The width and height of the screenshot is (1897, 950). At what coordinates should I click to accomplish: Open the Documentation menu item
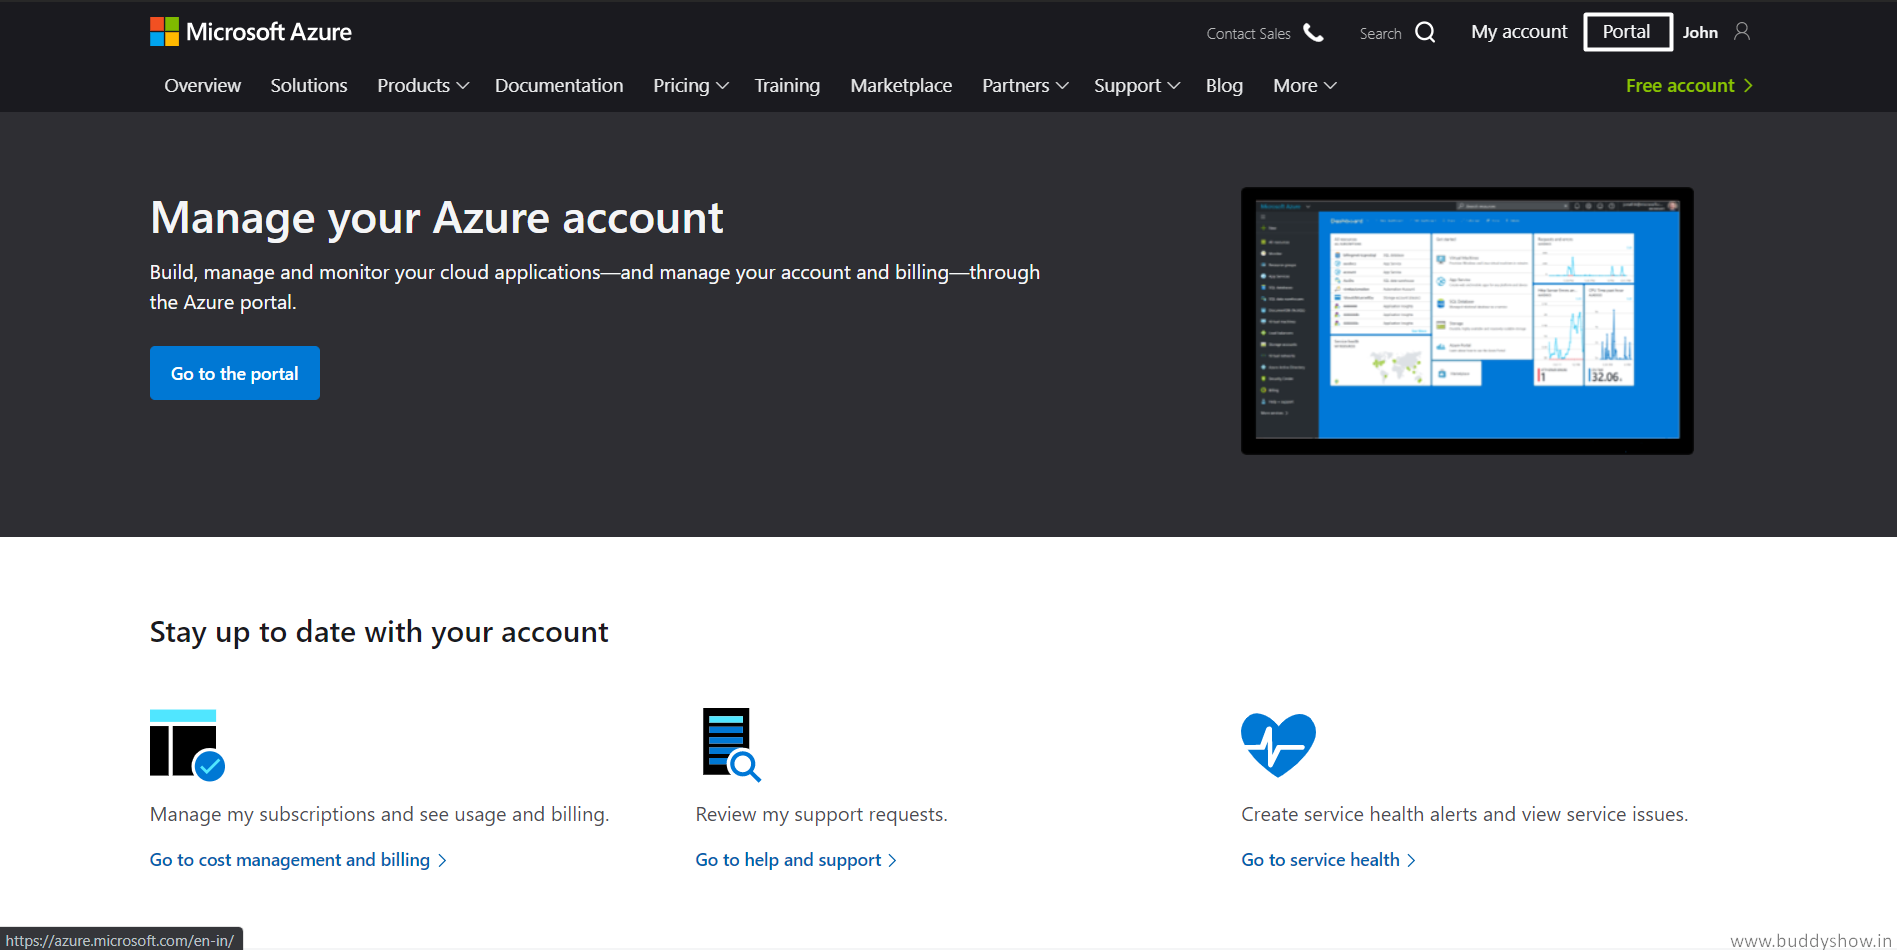point(559,86)
